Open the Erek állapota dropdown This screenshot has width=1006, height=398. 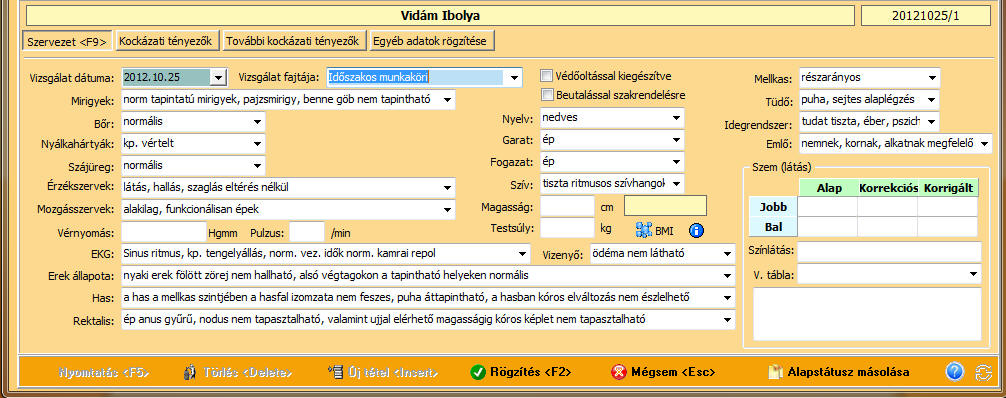tap(726, 275)
